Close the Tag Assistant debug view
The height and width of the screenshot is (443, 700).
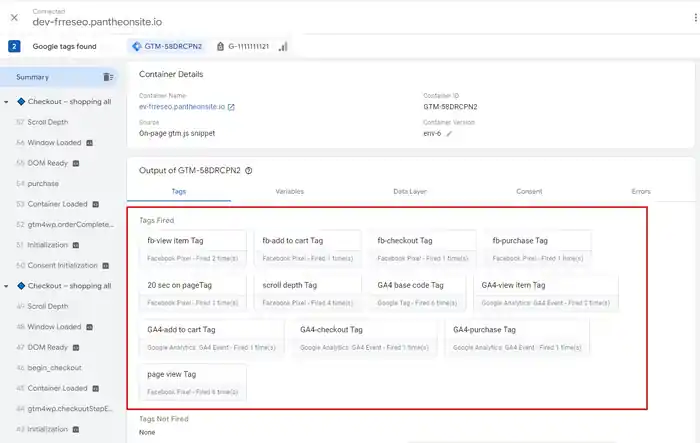pyautogui.click(x=14, y=17)
